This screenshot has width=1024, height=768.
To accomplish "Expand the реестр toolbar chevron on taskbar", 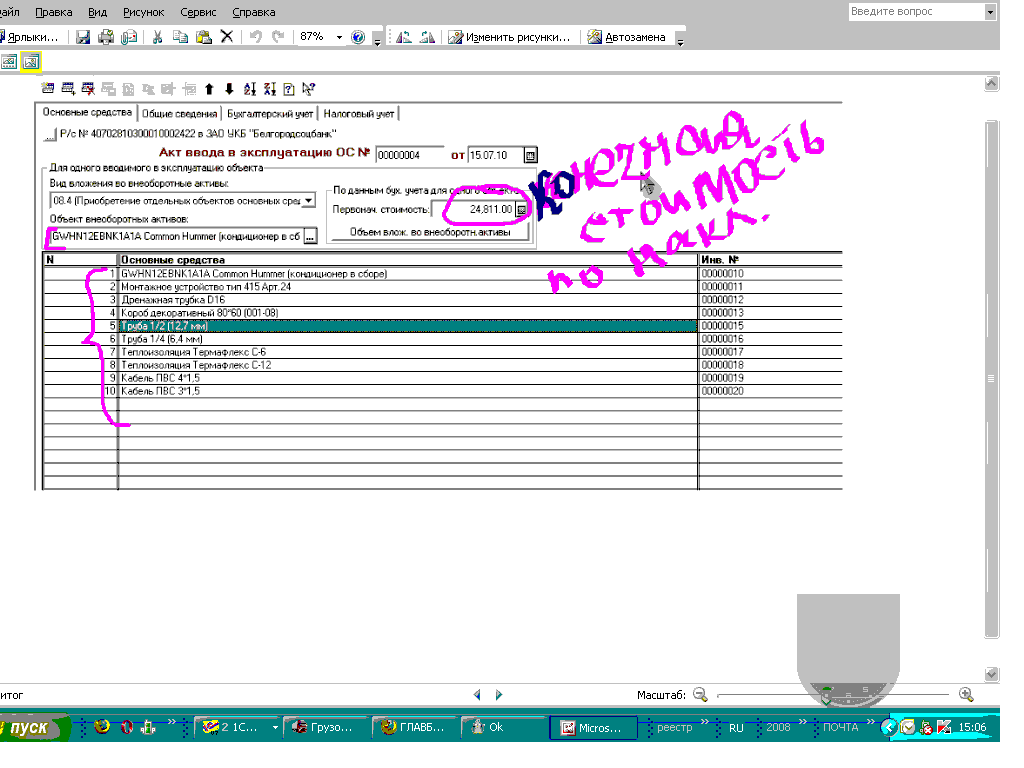I will click(705, 722).
